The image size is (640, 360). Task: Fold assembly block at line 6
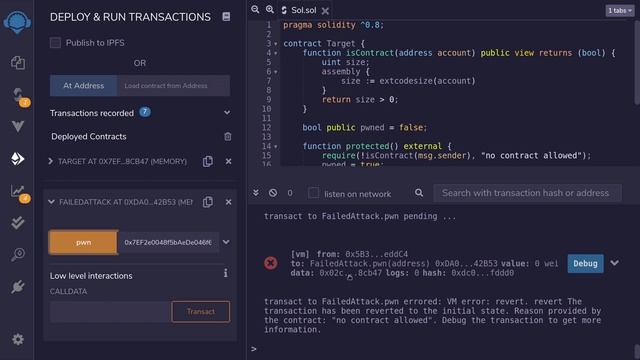tap(276, 72)
